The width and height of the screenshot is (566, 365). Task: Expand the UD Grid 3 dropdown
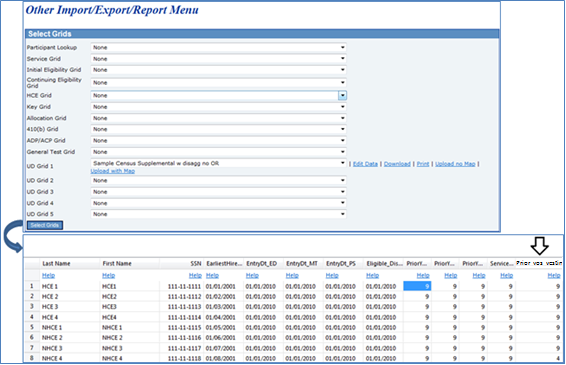click(x=218, y=192)
